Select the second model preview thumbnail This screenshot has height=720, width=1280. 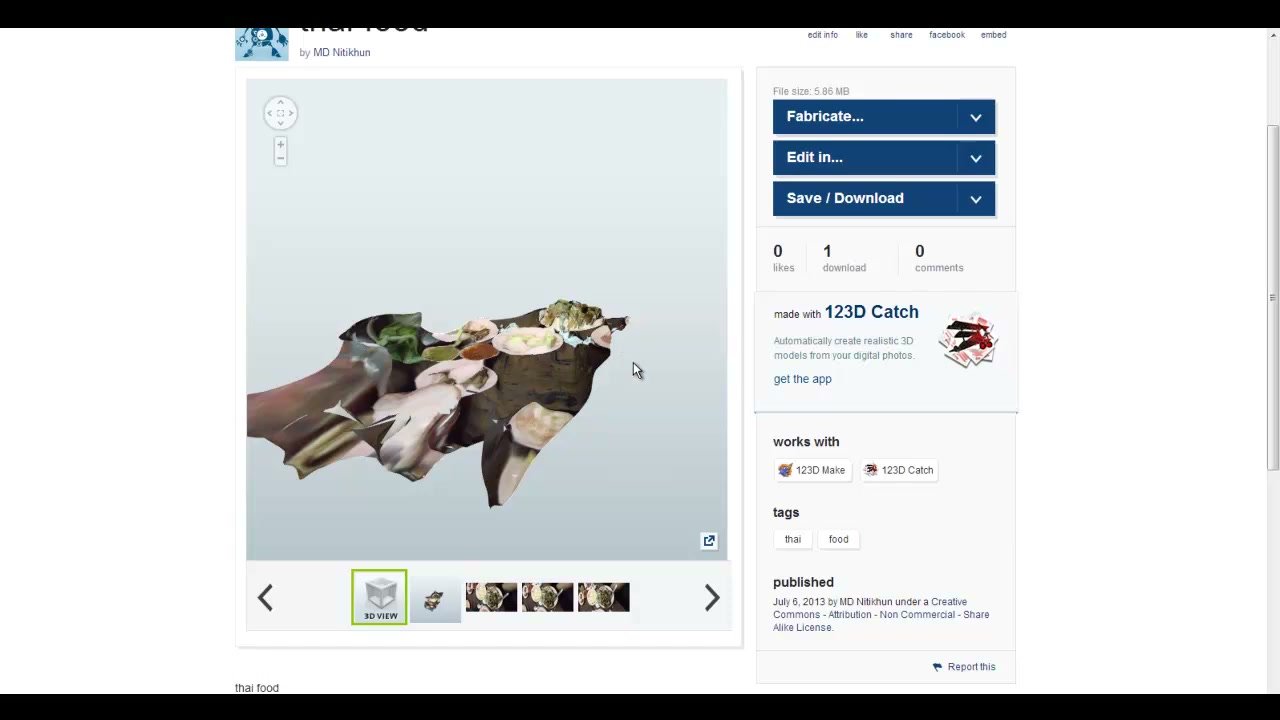click(435, 598)
